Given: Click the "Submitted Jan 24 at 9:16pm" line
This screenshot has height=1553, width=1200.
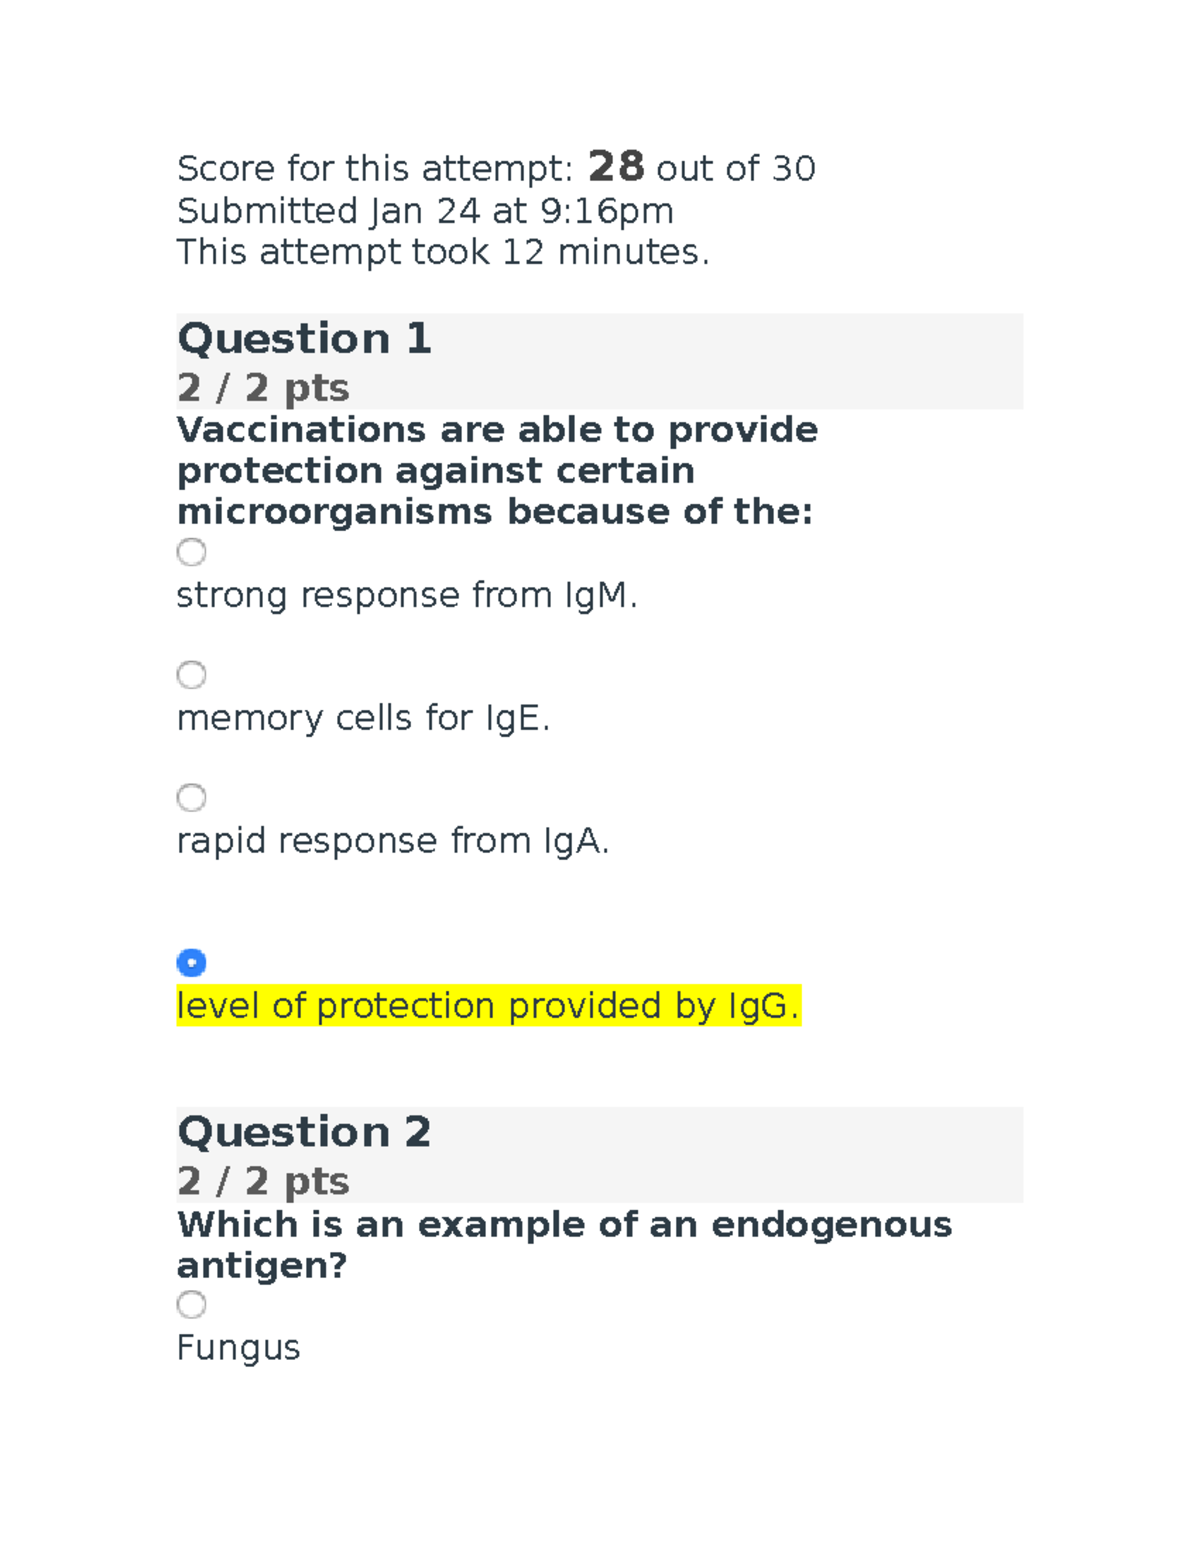Looking at the screenshot, I should pyautogui.click(x=425, y=211).
